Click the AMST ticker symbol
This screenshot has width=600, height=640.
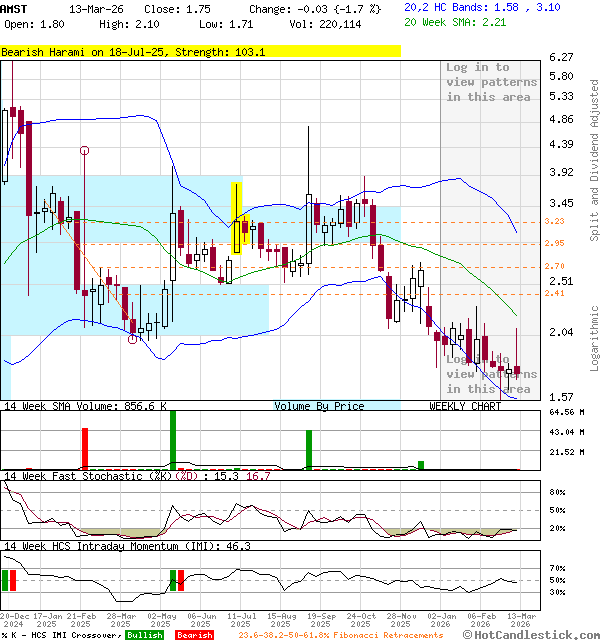pos(14,8)
